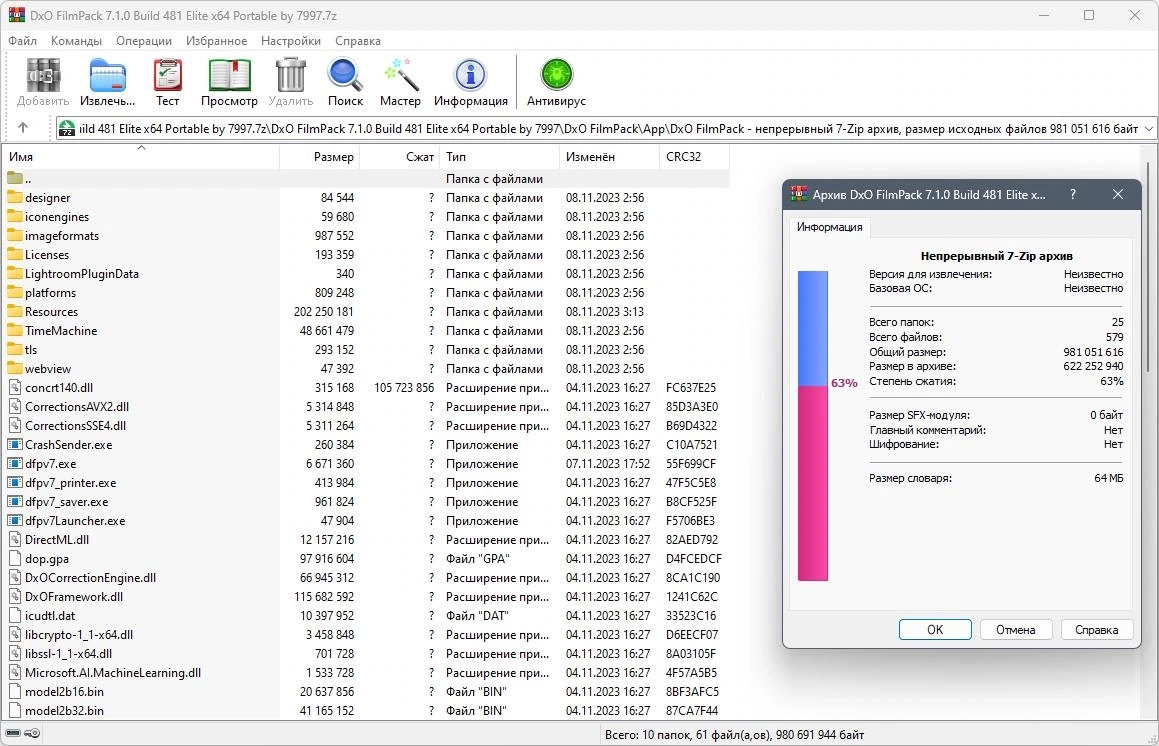Image resolution: width=1159 pixels, height=746 pixels.
Task: Select the icudtl.dat file
Action: coord(367,616)
